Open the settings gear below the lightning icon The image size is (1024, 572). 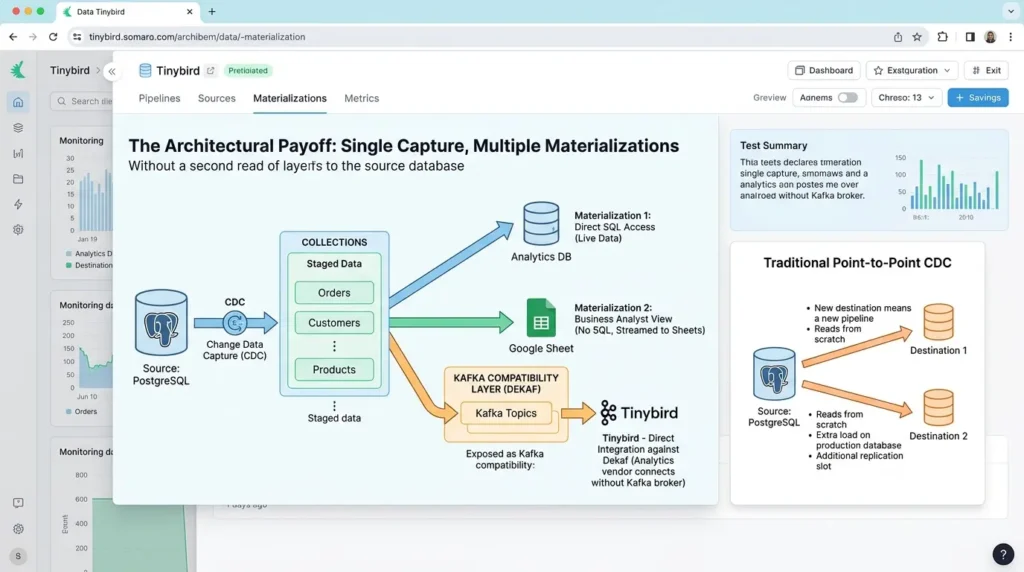[x=18, y=230]
